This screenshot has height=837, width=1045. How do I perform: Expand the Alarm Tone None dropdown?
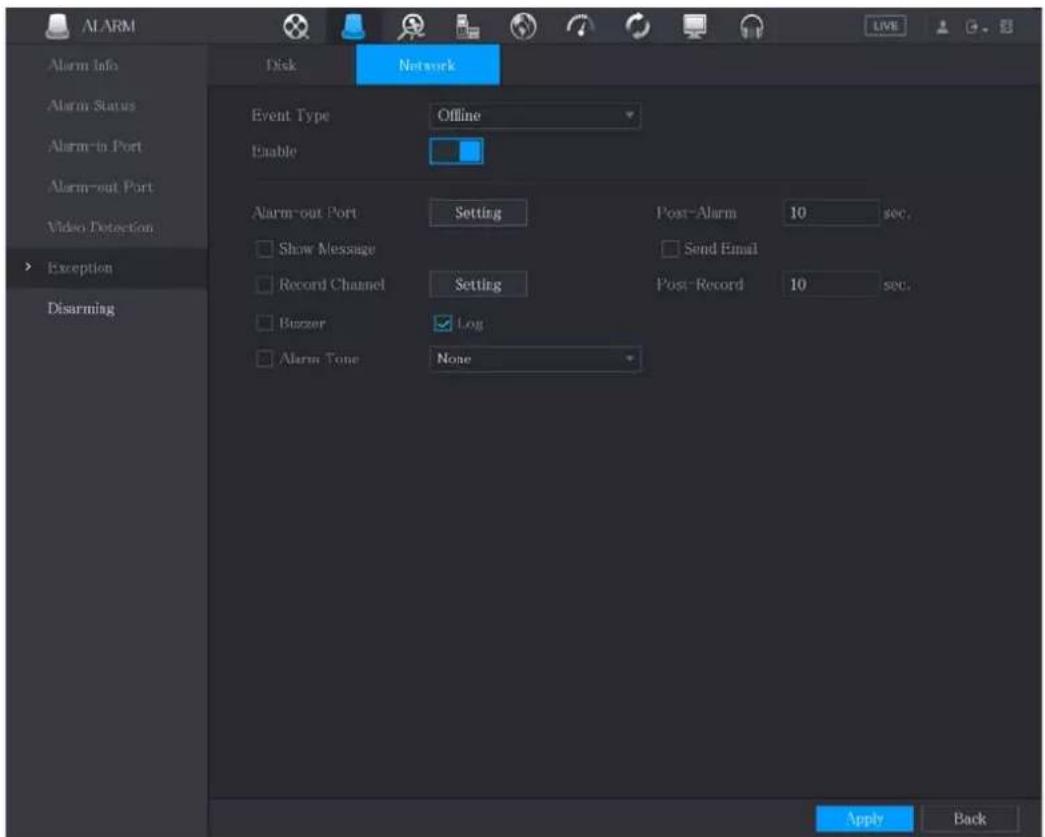pyautogui.click(x=535, y=359)
